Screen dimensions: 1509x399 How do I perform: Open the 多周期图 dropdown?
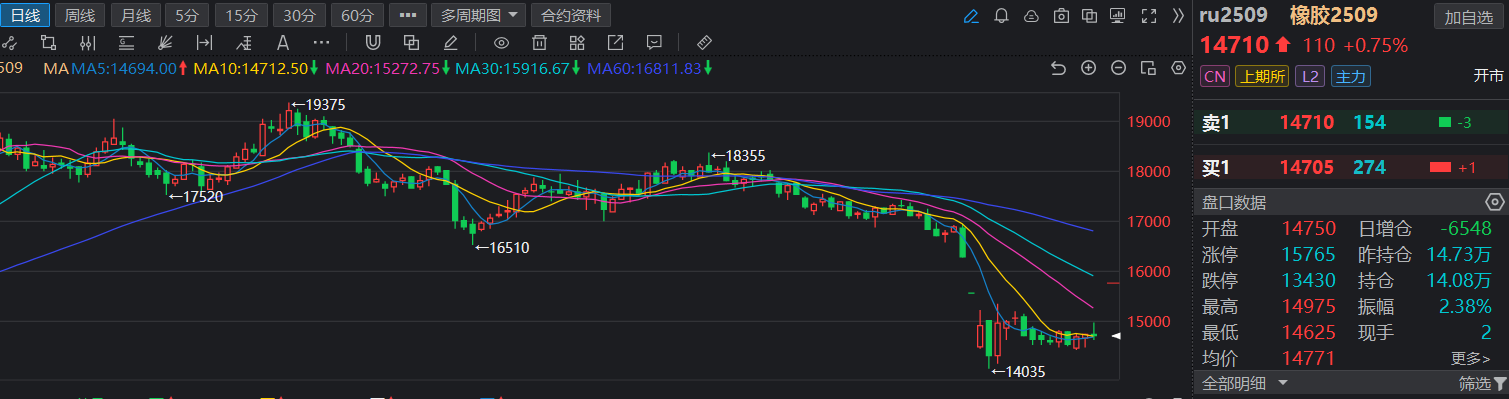click(x=479, y=15)
